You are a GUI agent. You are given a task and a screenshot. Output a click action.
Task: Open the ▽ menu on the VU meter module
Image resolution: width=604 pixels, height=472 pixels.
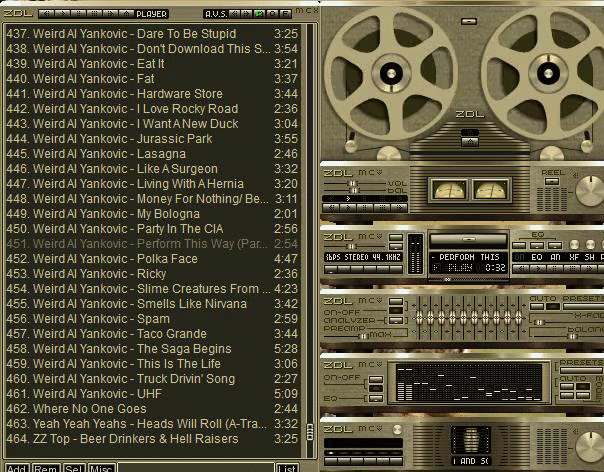[x=379, y=173]
